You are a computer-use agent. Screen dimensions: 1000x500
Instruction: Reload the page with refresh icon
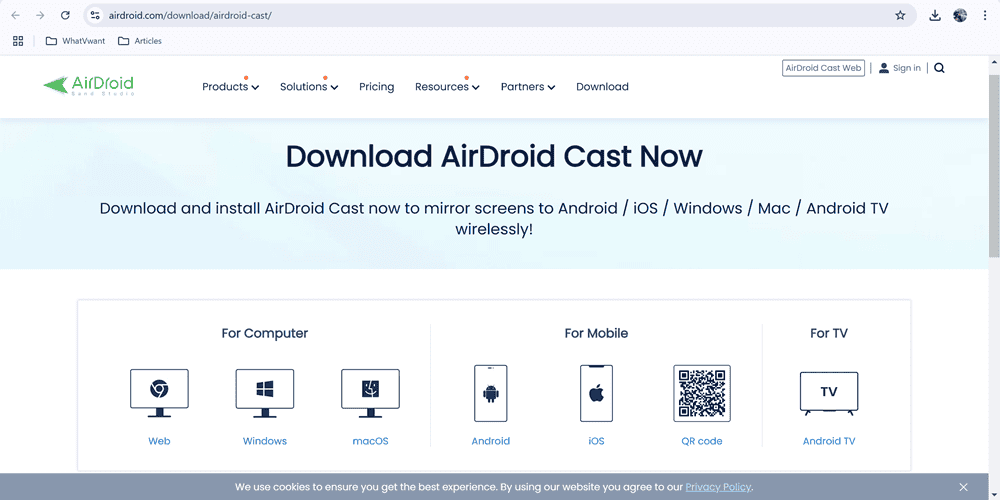[x=65, y=15]
